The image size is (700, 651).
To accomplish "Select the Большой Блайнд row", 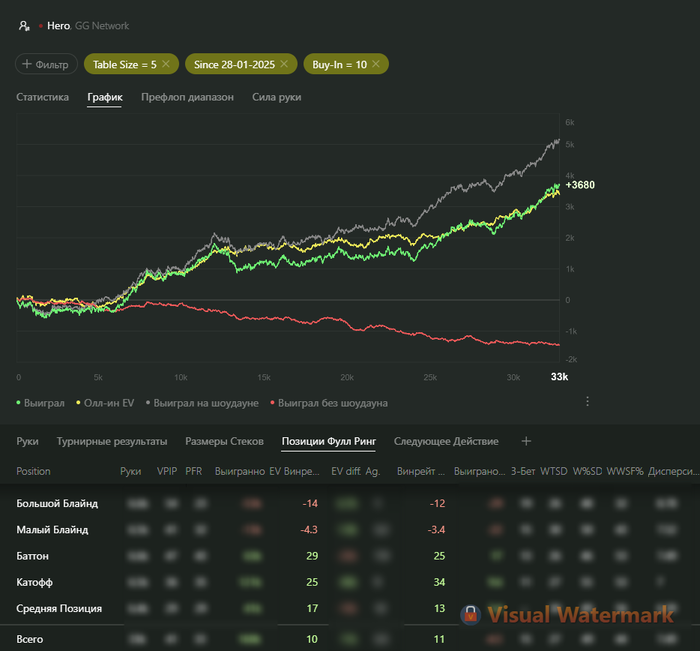I will pyautogui.click(x=350, y=503).
